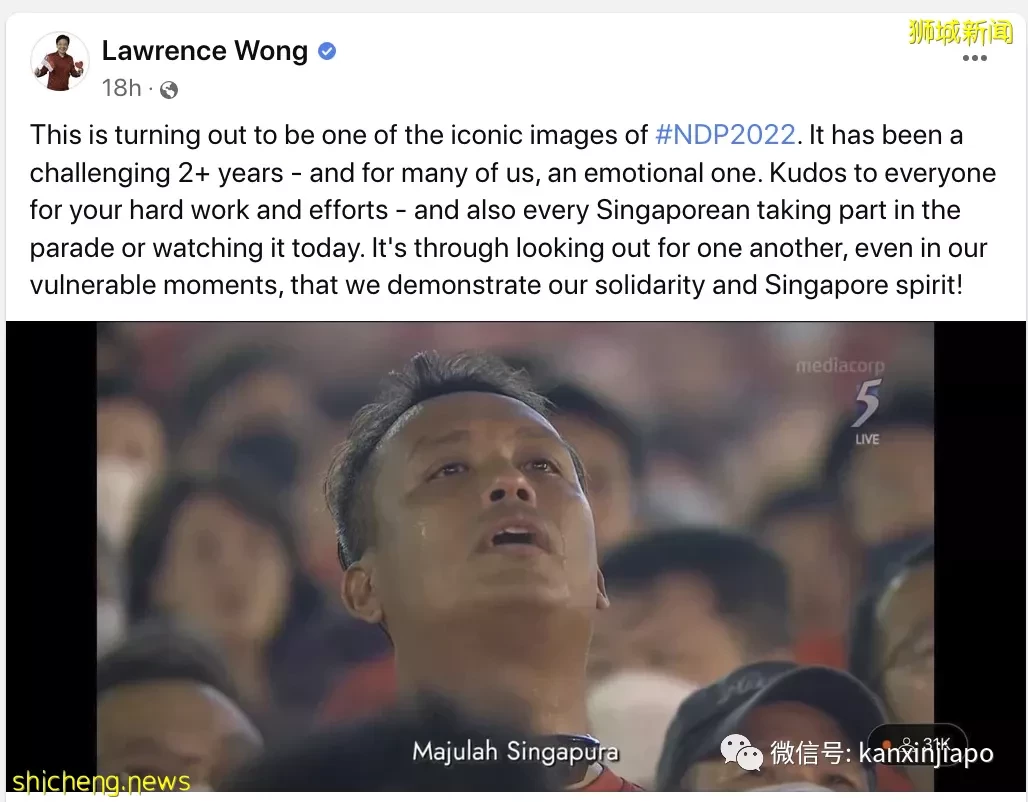Click the globe public-privacy icon
Viewport: 1028px width, 802px height.
pos(168,89)
